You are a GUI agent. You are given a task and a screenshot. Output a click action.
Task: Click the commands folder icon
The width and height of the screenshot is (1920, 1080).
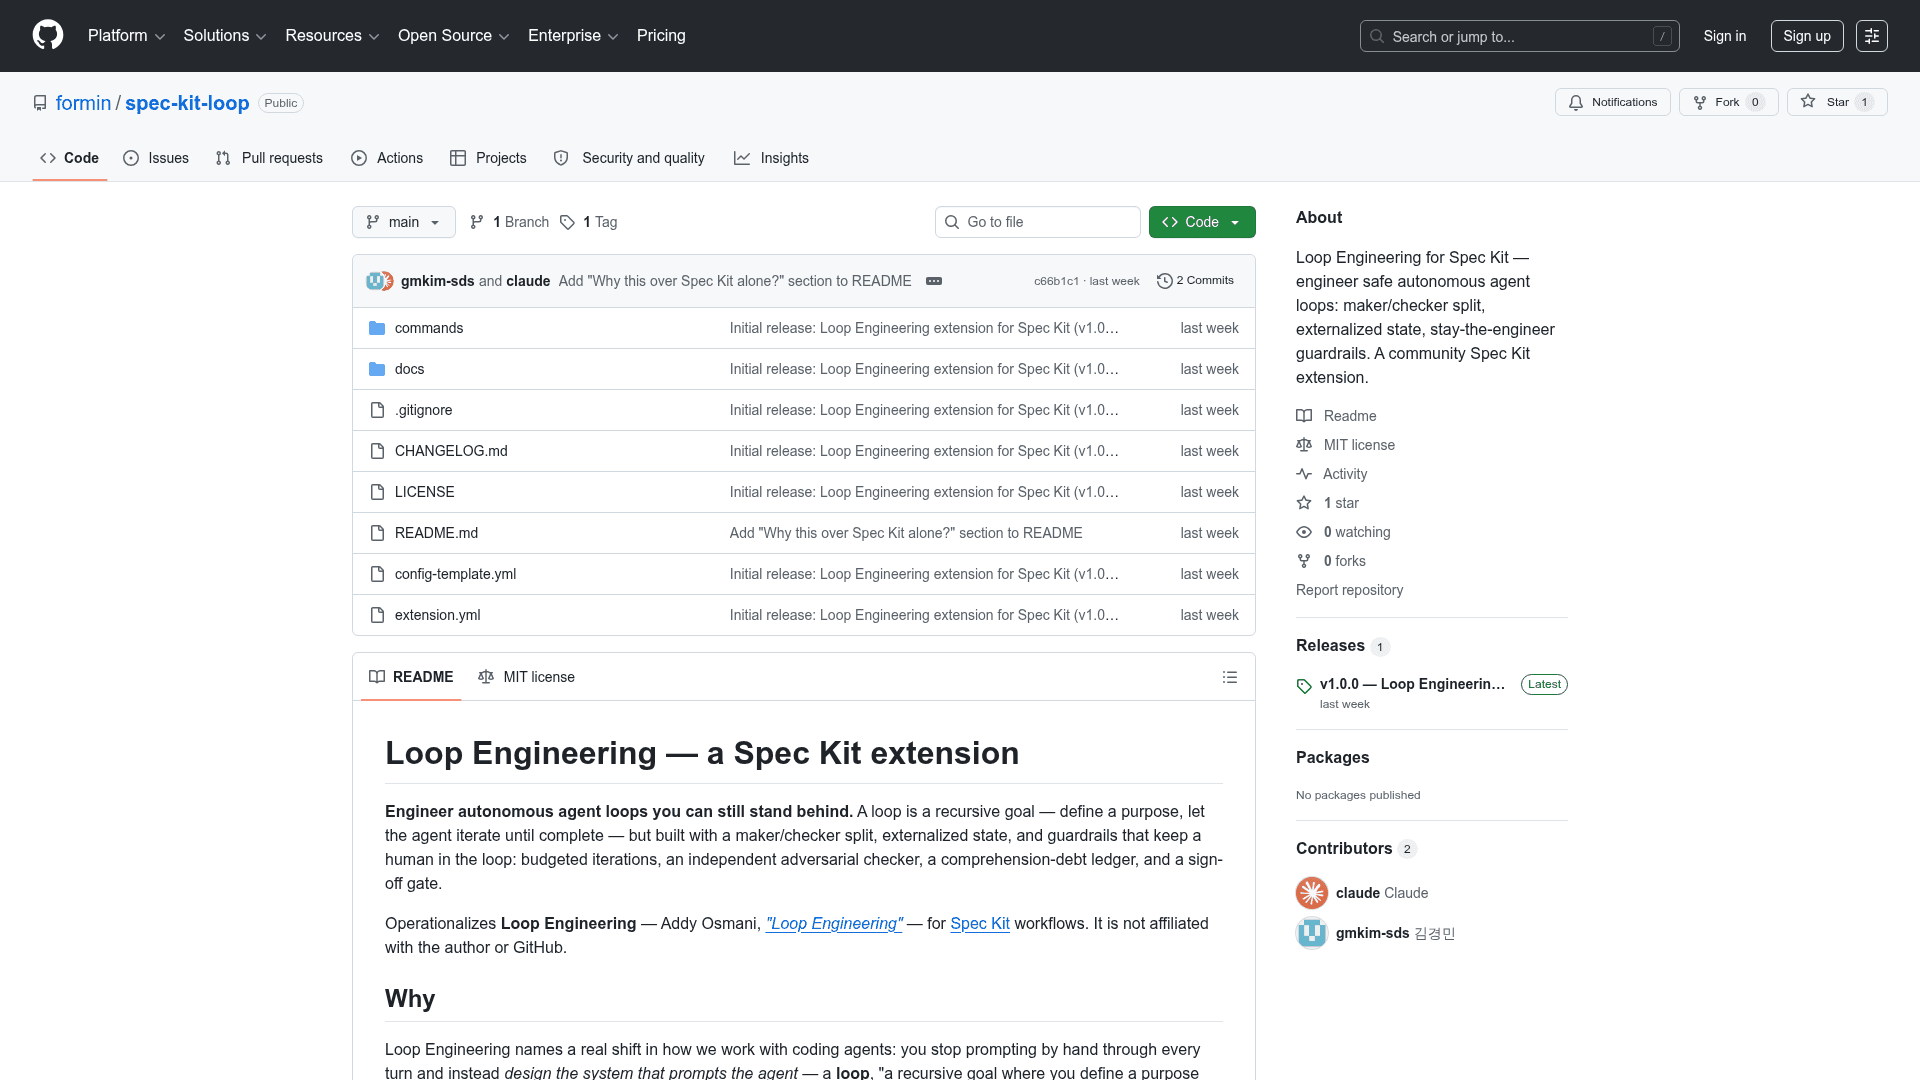pyautogui.click(x=377, y=328)
